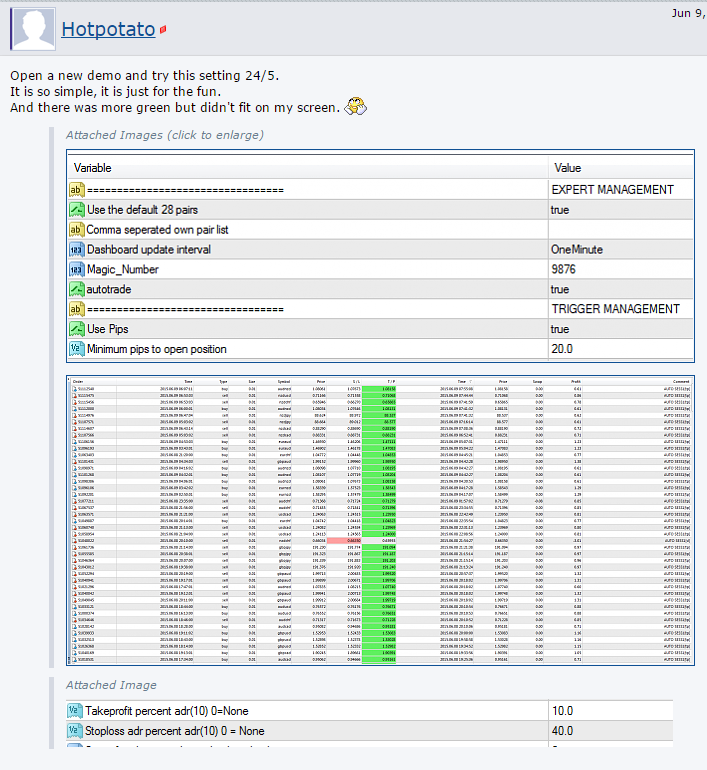The image size is (707, 770).
Task: Click the OneMinute value
Action: pos(576,249)
